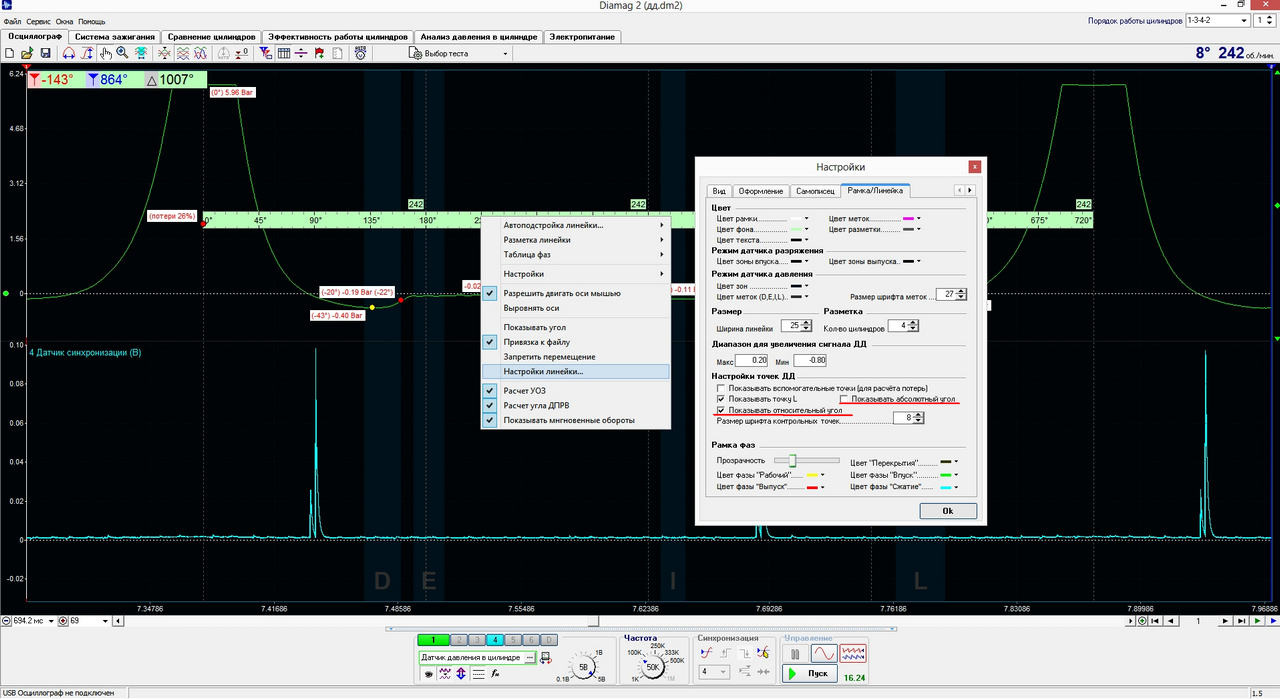Viewport: 1280px width, 699px height.
Task: Toggle Расчет угла ДПРВ menu option
Action: point(575,405)
